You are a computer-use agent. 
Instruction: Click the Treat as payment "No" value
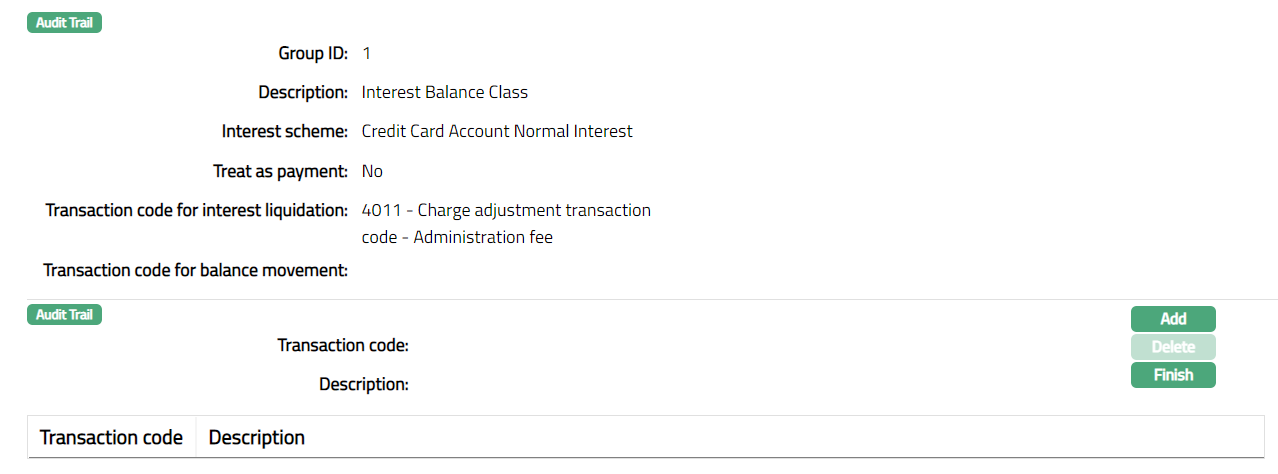click(x=372, y=171)
